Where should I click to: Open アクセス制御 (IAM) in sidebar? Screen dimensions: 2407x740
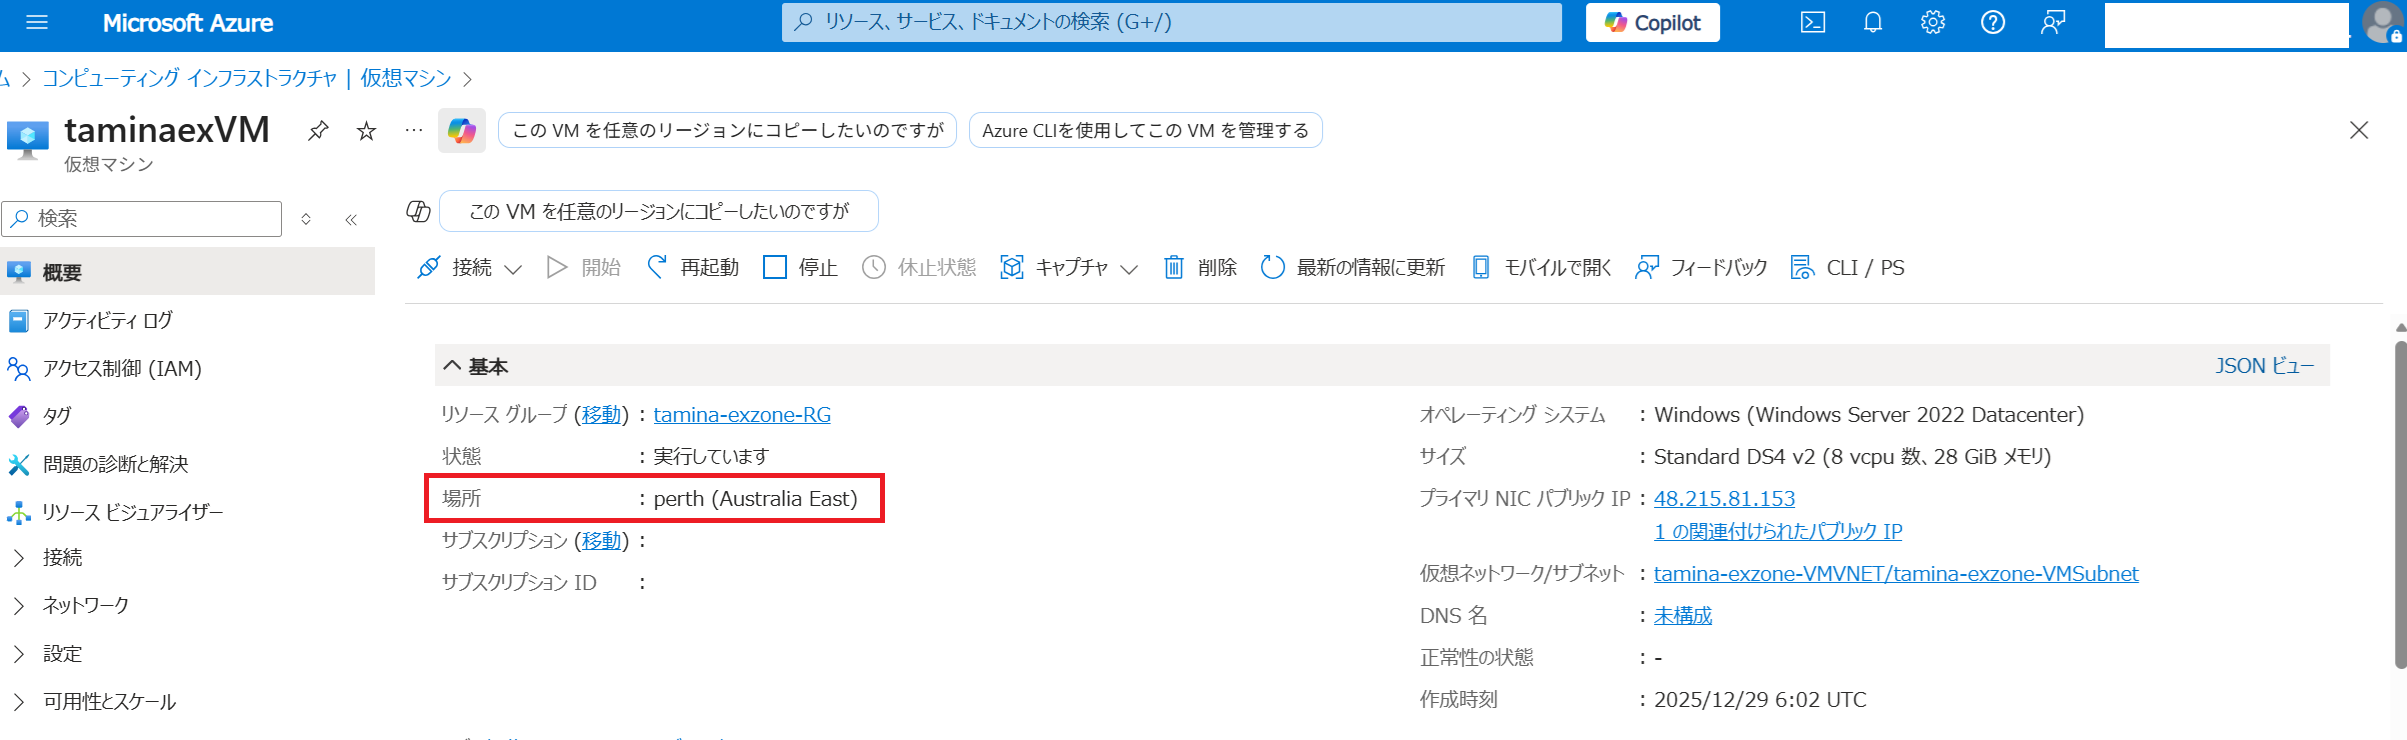pos(121,368)
